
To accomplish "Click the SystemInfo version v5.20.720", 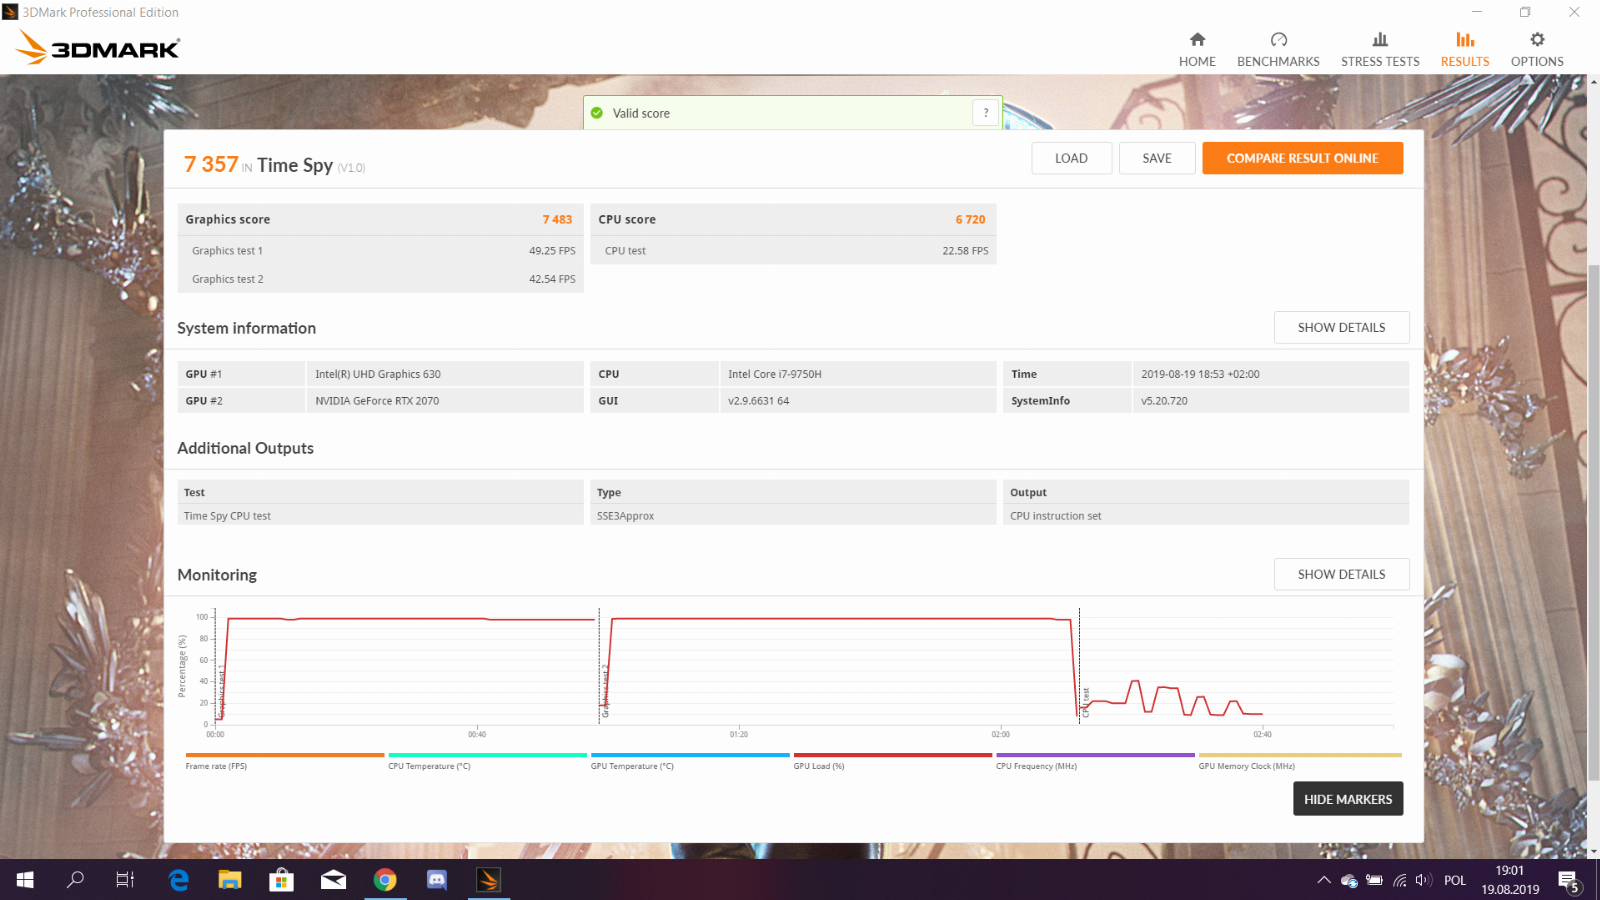I will 1164,401.
